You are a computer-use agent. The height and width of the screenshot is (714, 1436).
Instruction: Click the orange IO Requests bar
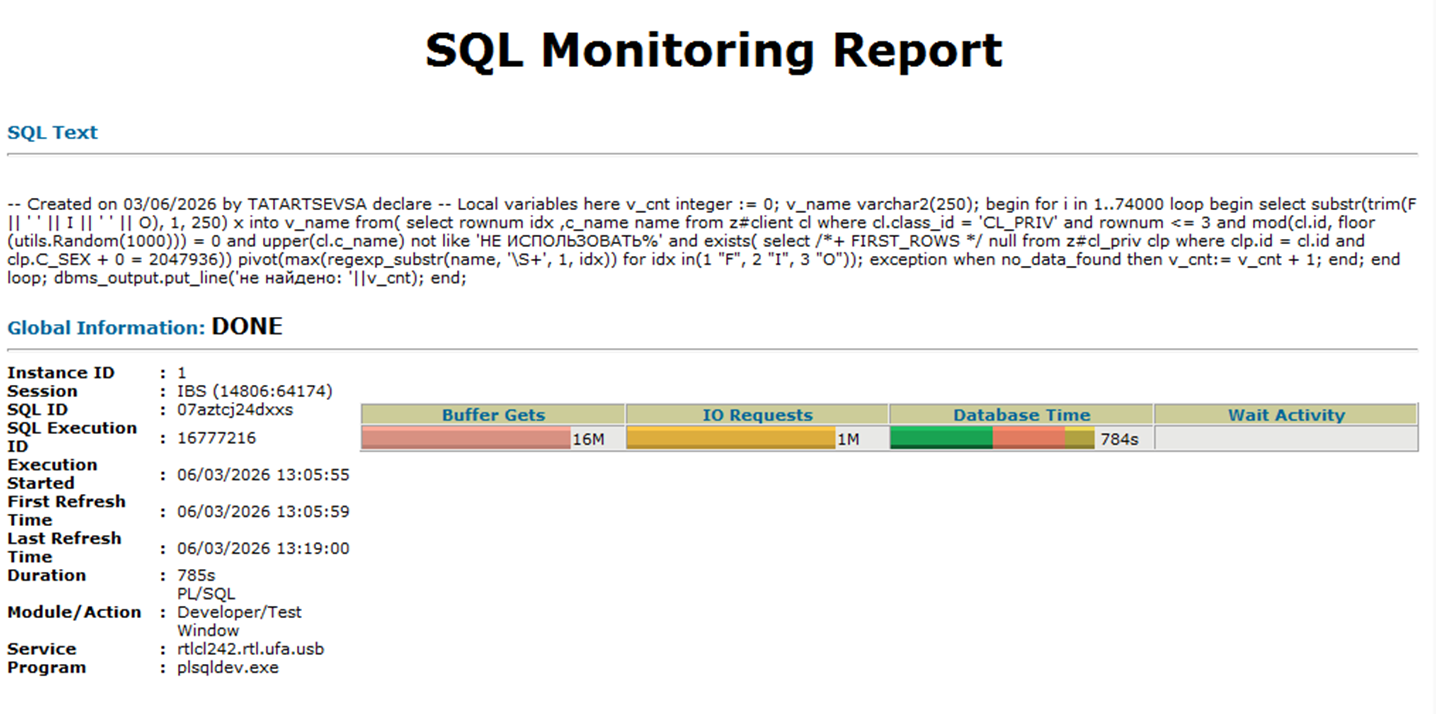[x=730, y=438]
